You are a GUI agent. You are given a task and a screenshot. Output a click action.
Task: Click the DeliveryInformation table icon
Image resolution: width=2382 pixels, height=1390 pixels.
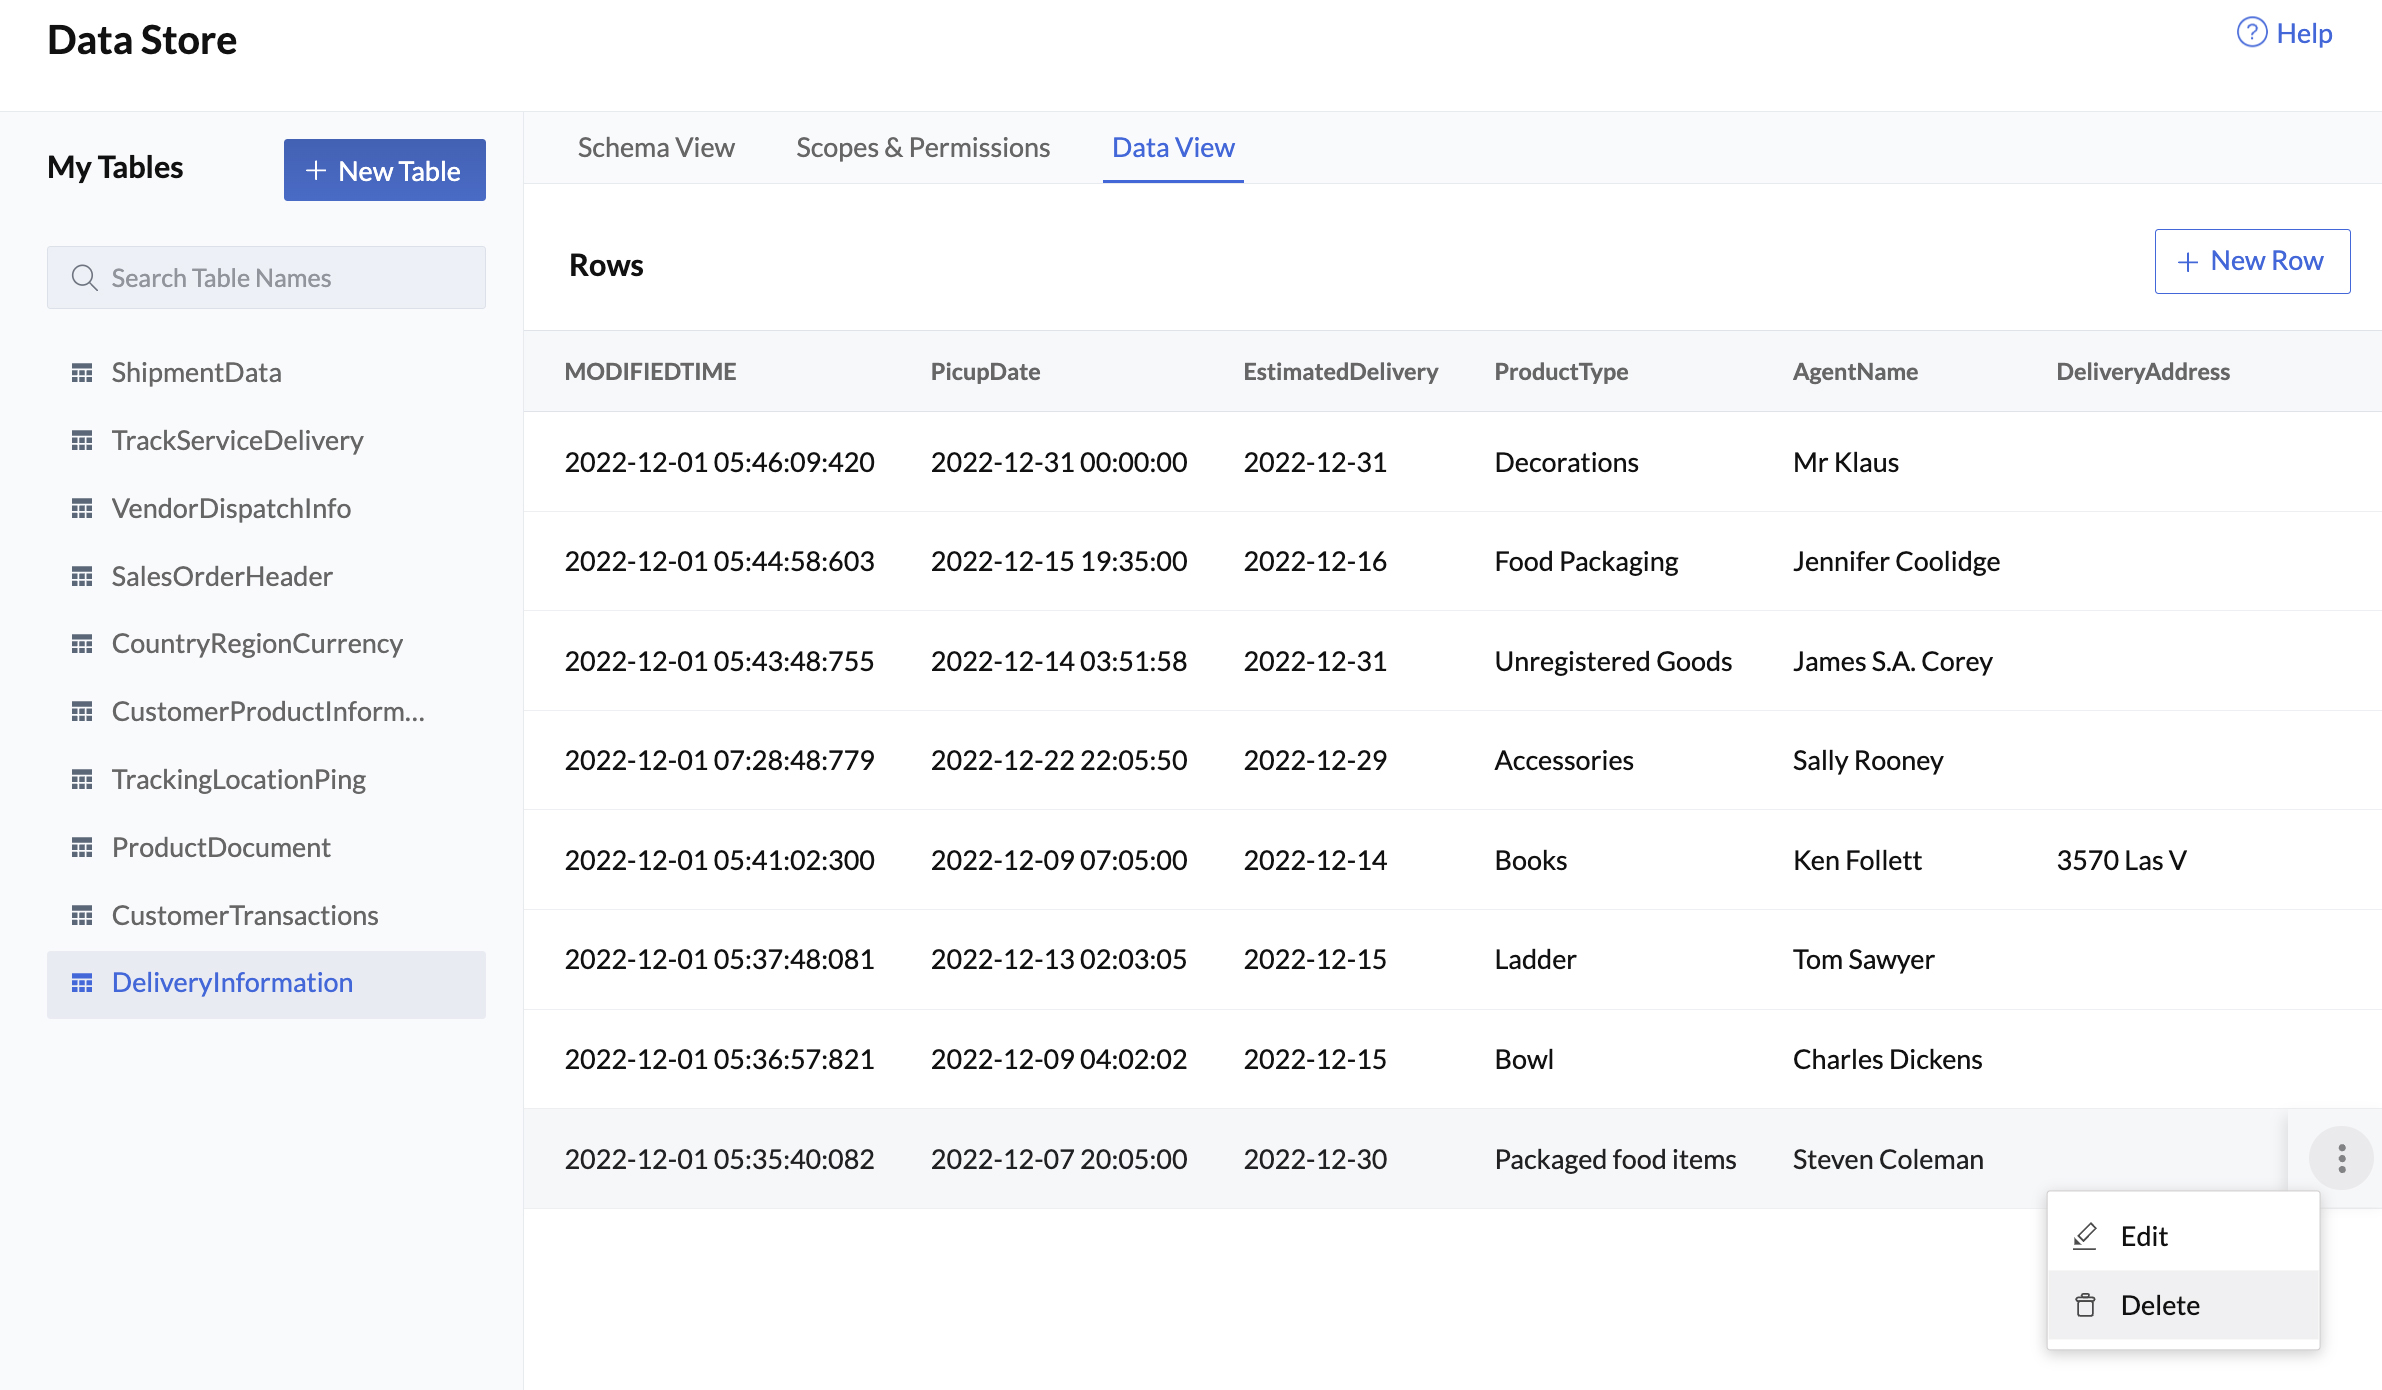[x=82, y=983]
